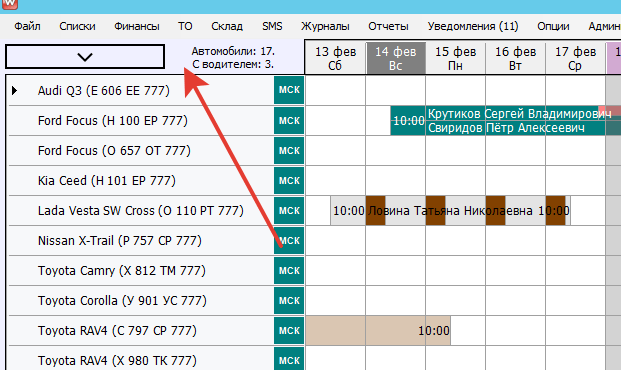Select Toyota Camry (Х 812 ТМ 777) row
This screenshot has width=621, height=370.
click(x=141, y=271)
